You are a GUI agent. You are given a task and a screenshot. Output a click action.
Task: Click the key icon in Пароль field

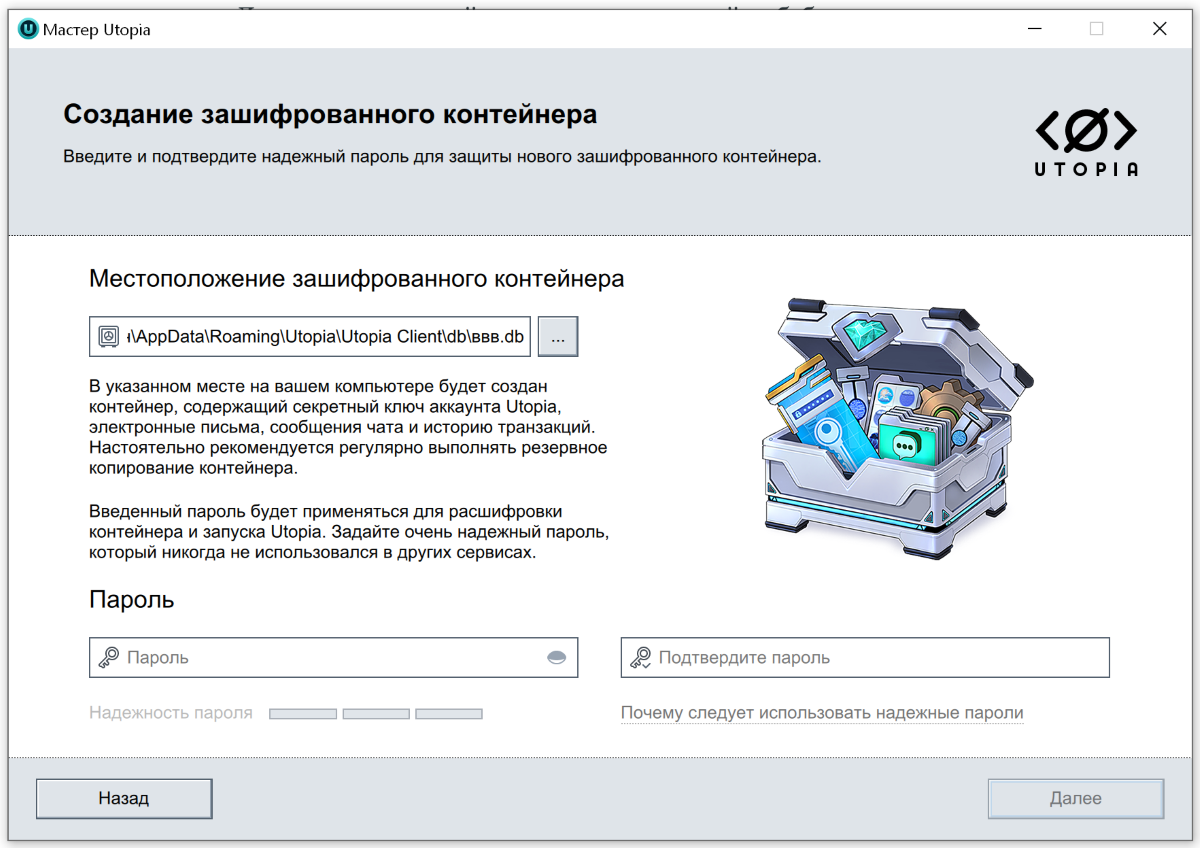click(108, 658)
